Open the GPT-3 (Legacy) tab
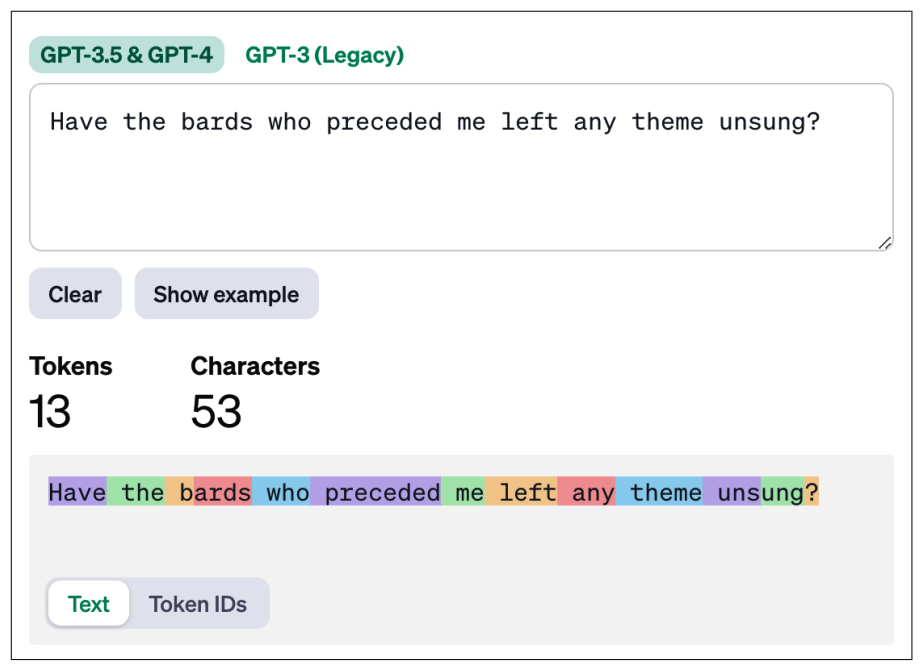 [325, 55]
